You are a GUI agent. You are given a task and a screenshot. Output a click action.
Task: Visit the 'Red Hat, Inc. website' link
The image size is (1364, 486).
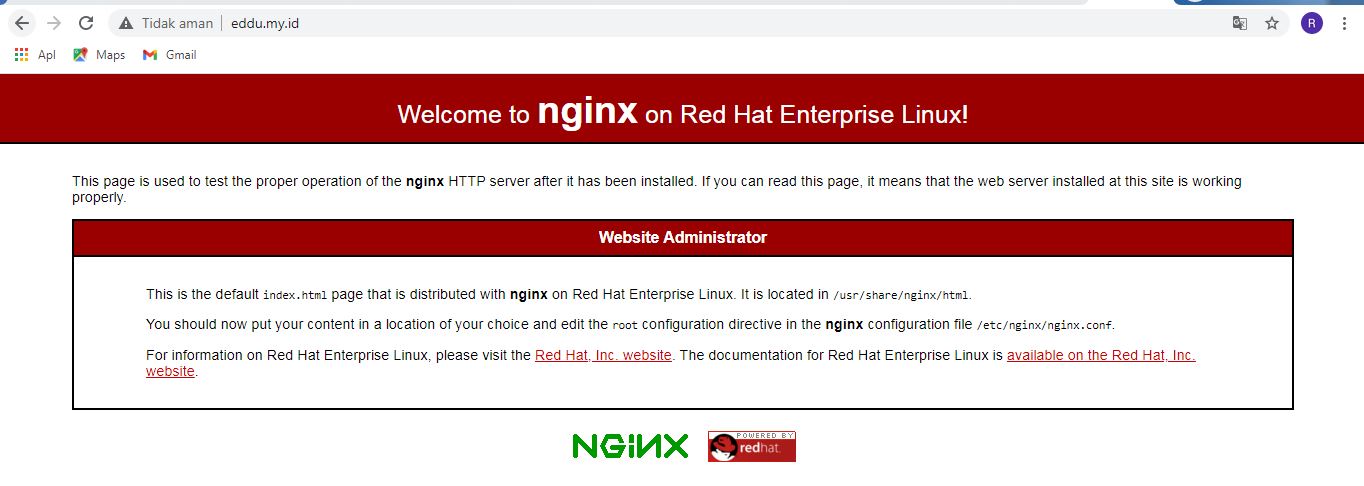click(603, 355)
